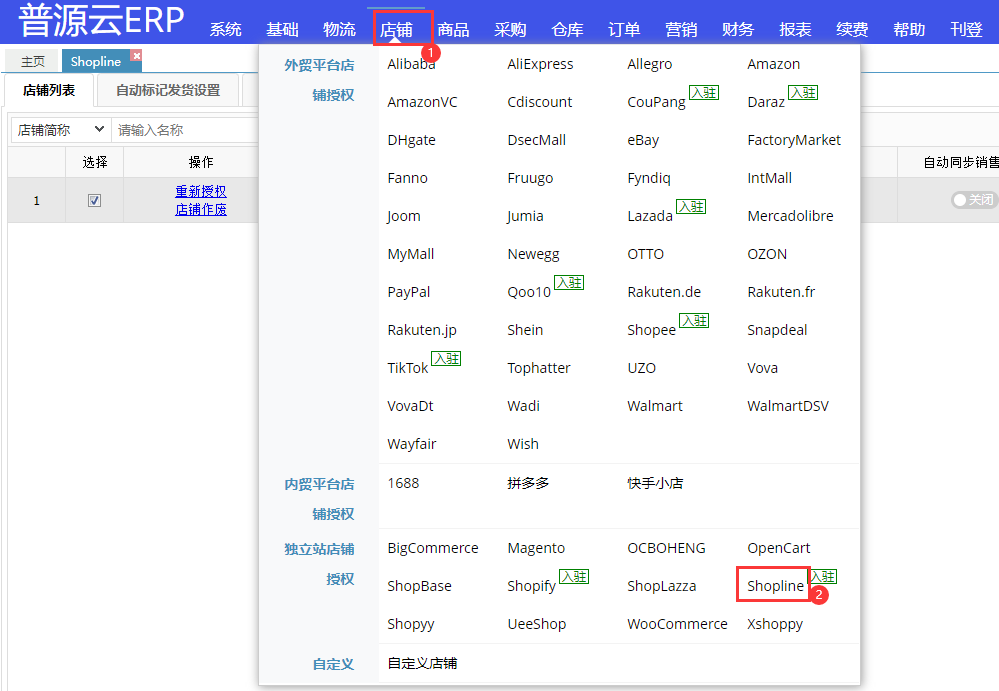Open the 店铺 menu
Viewport: 999px width, 691px height.
tap(396, 29)
